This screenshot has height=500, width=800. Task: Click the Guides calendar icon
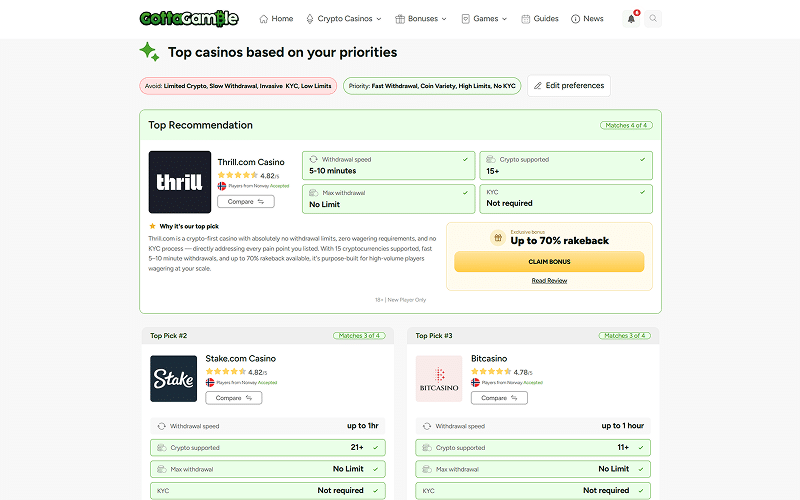(526, 19)
